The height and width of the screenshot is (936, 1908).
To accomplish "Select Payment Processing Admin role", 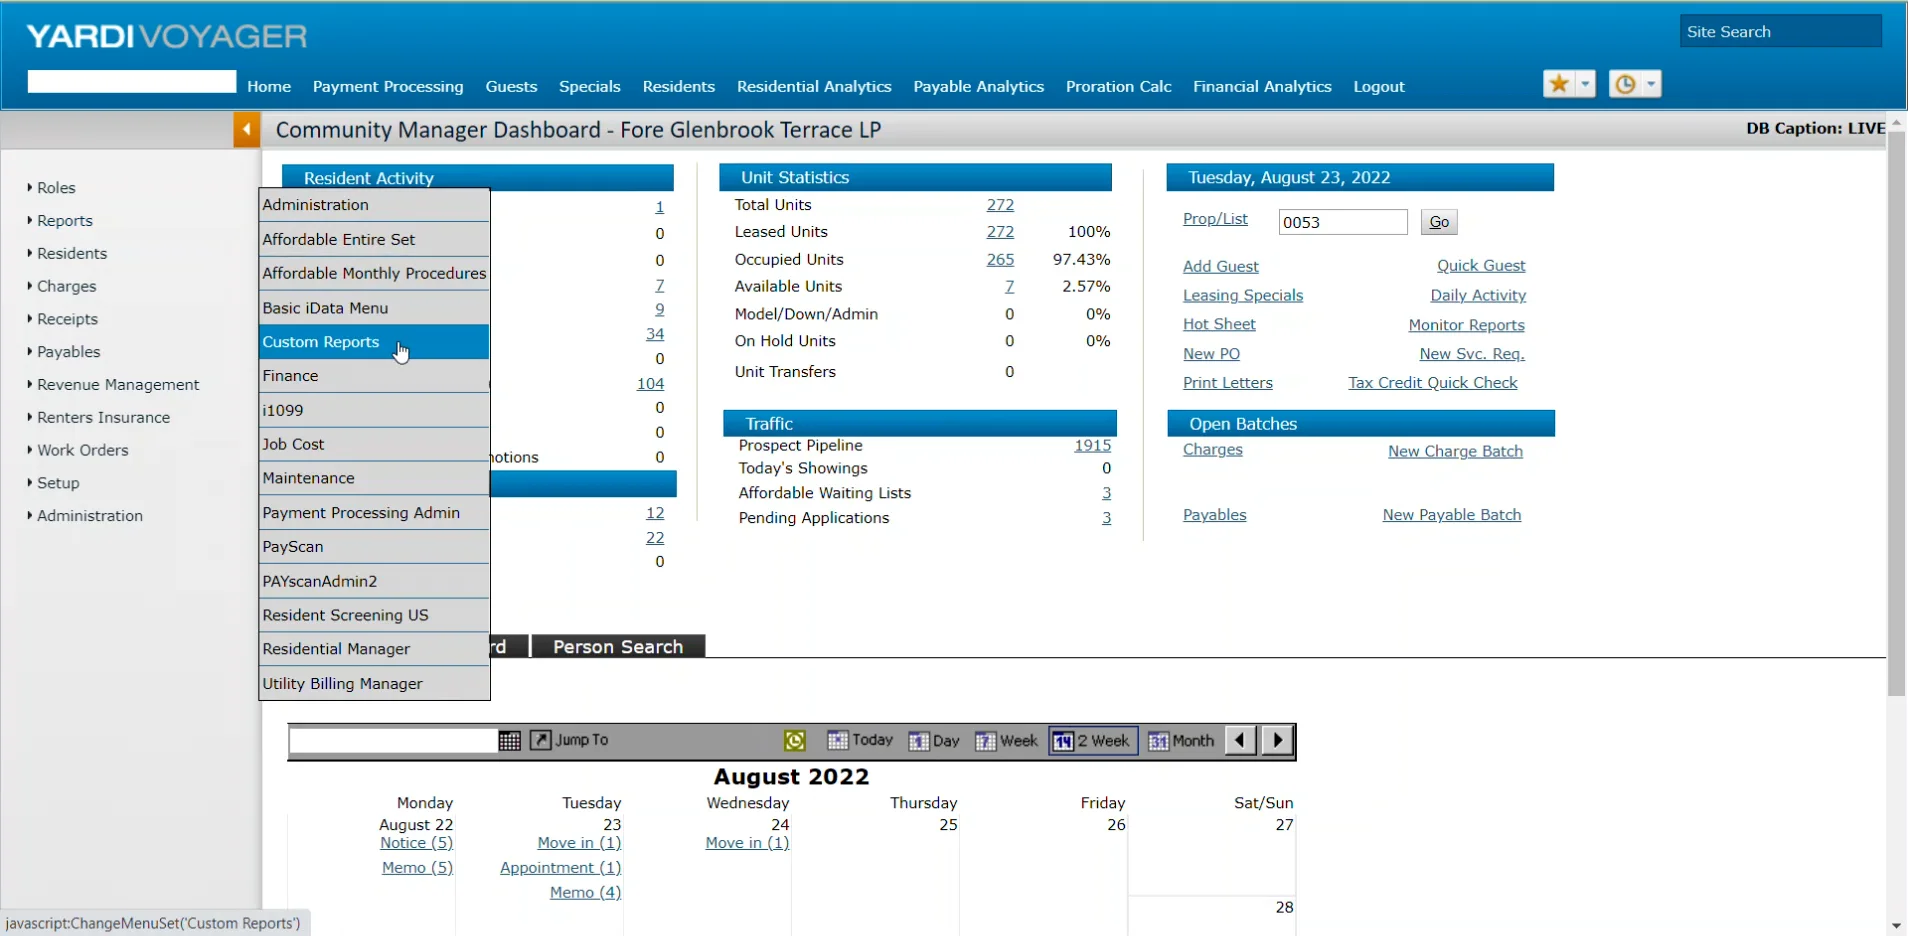I will pos(374,513).
